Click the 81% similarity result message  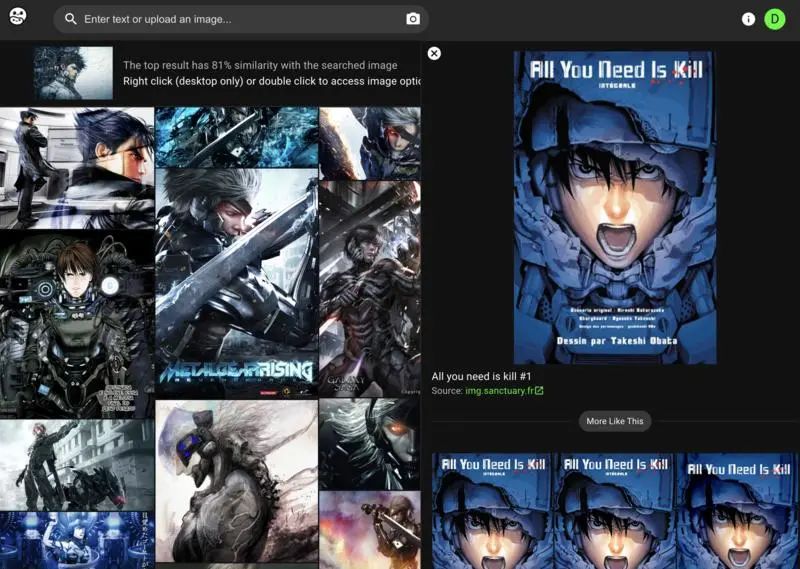[x=260, y=65]
